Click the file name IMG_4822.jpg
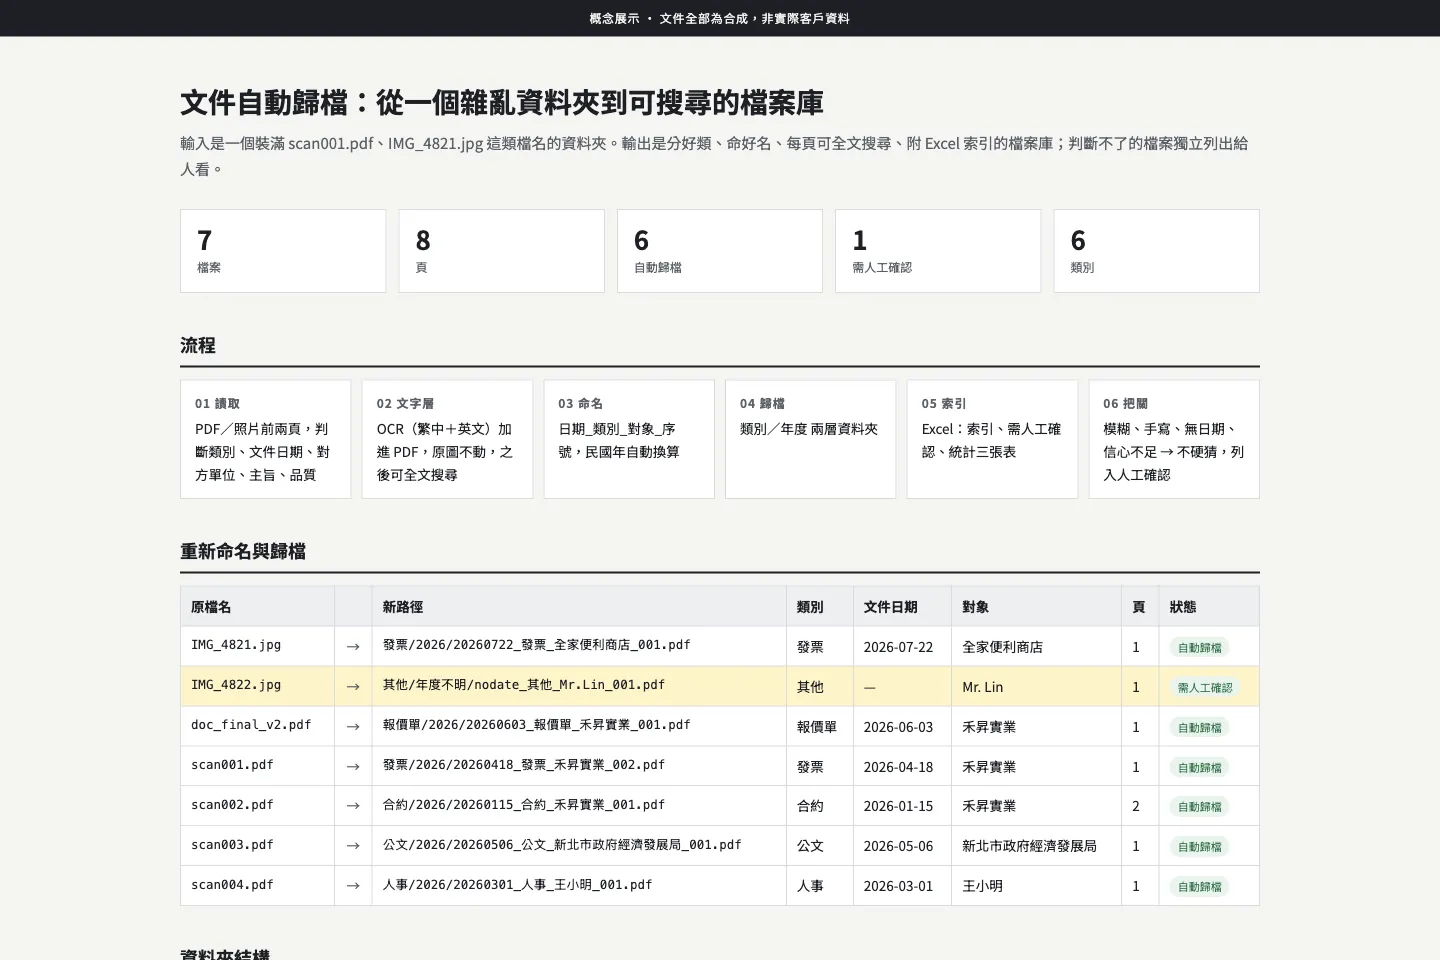1440x960 pixels. [236, 685]
